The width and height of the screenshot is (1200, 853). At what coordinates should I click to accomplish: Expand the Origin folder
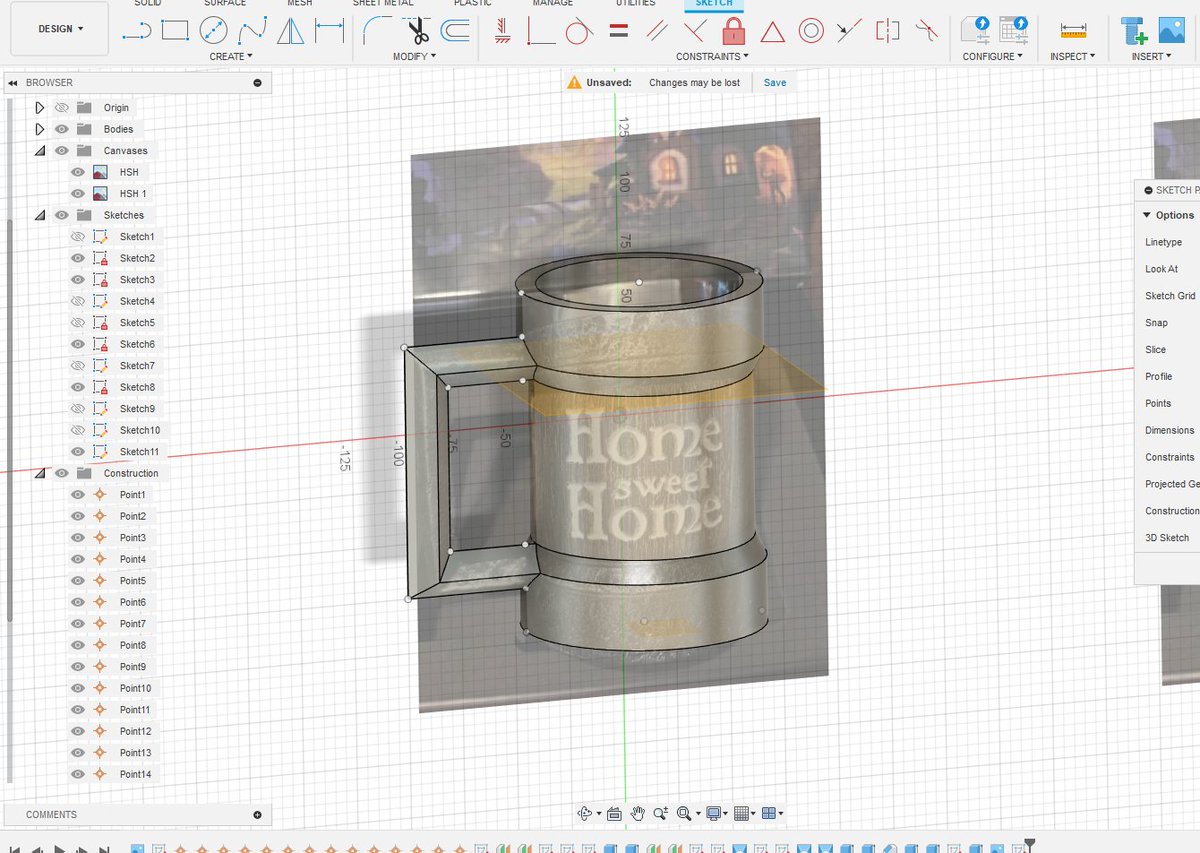tap(40, 108)
